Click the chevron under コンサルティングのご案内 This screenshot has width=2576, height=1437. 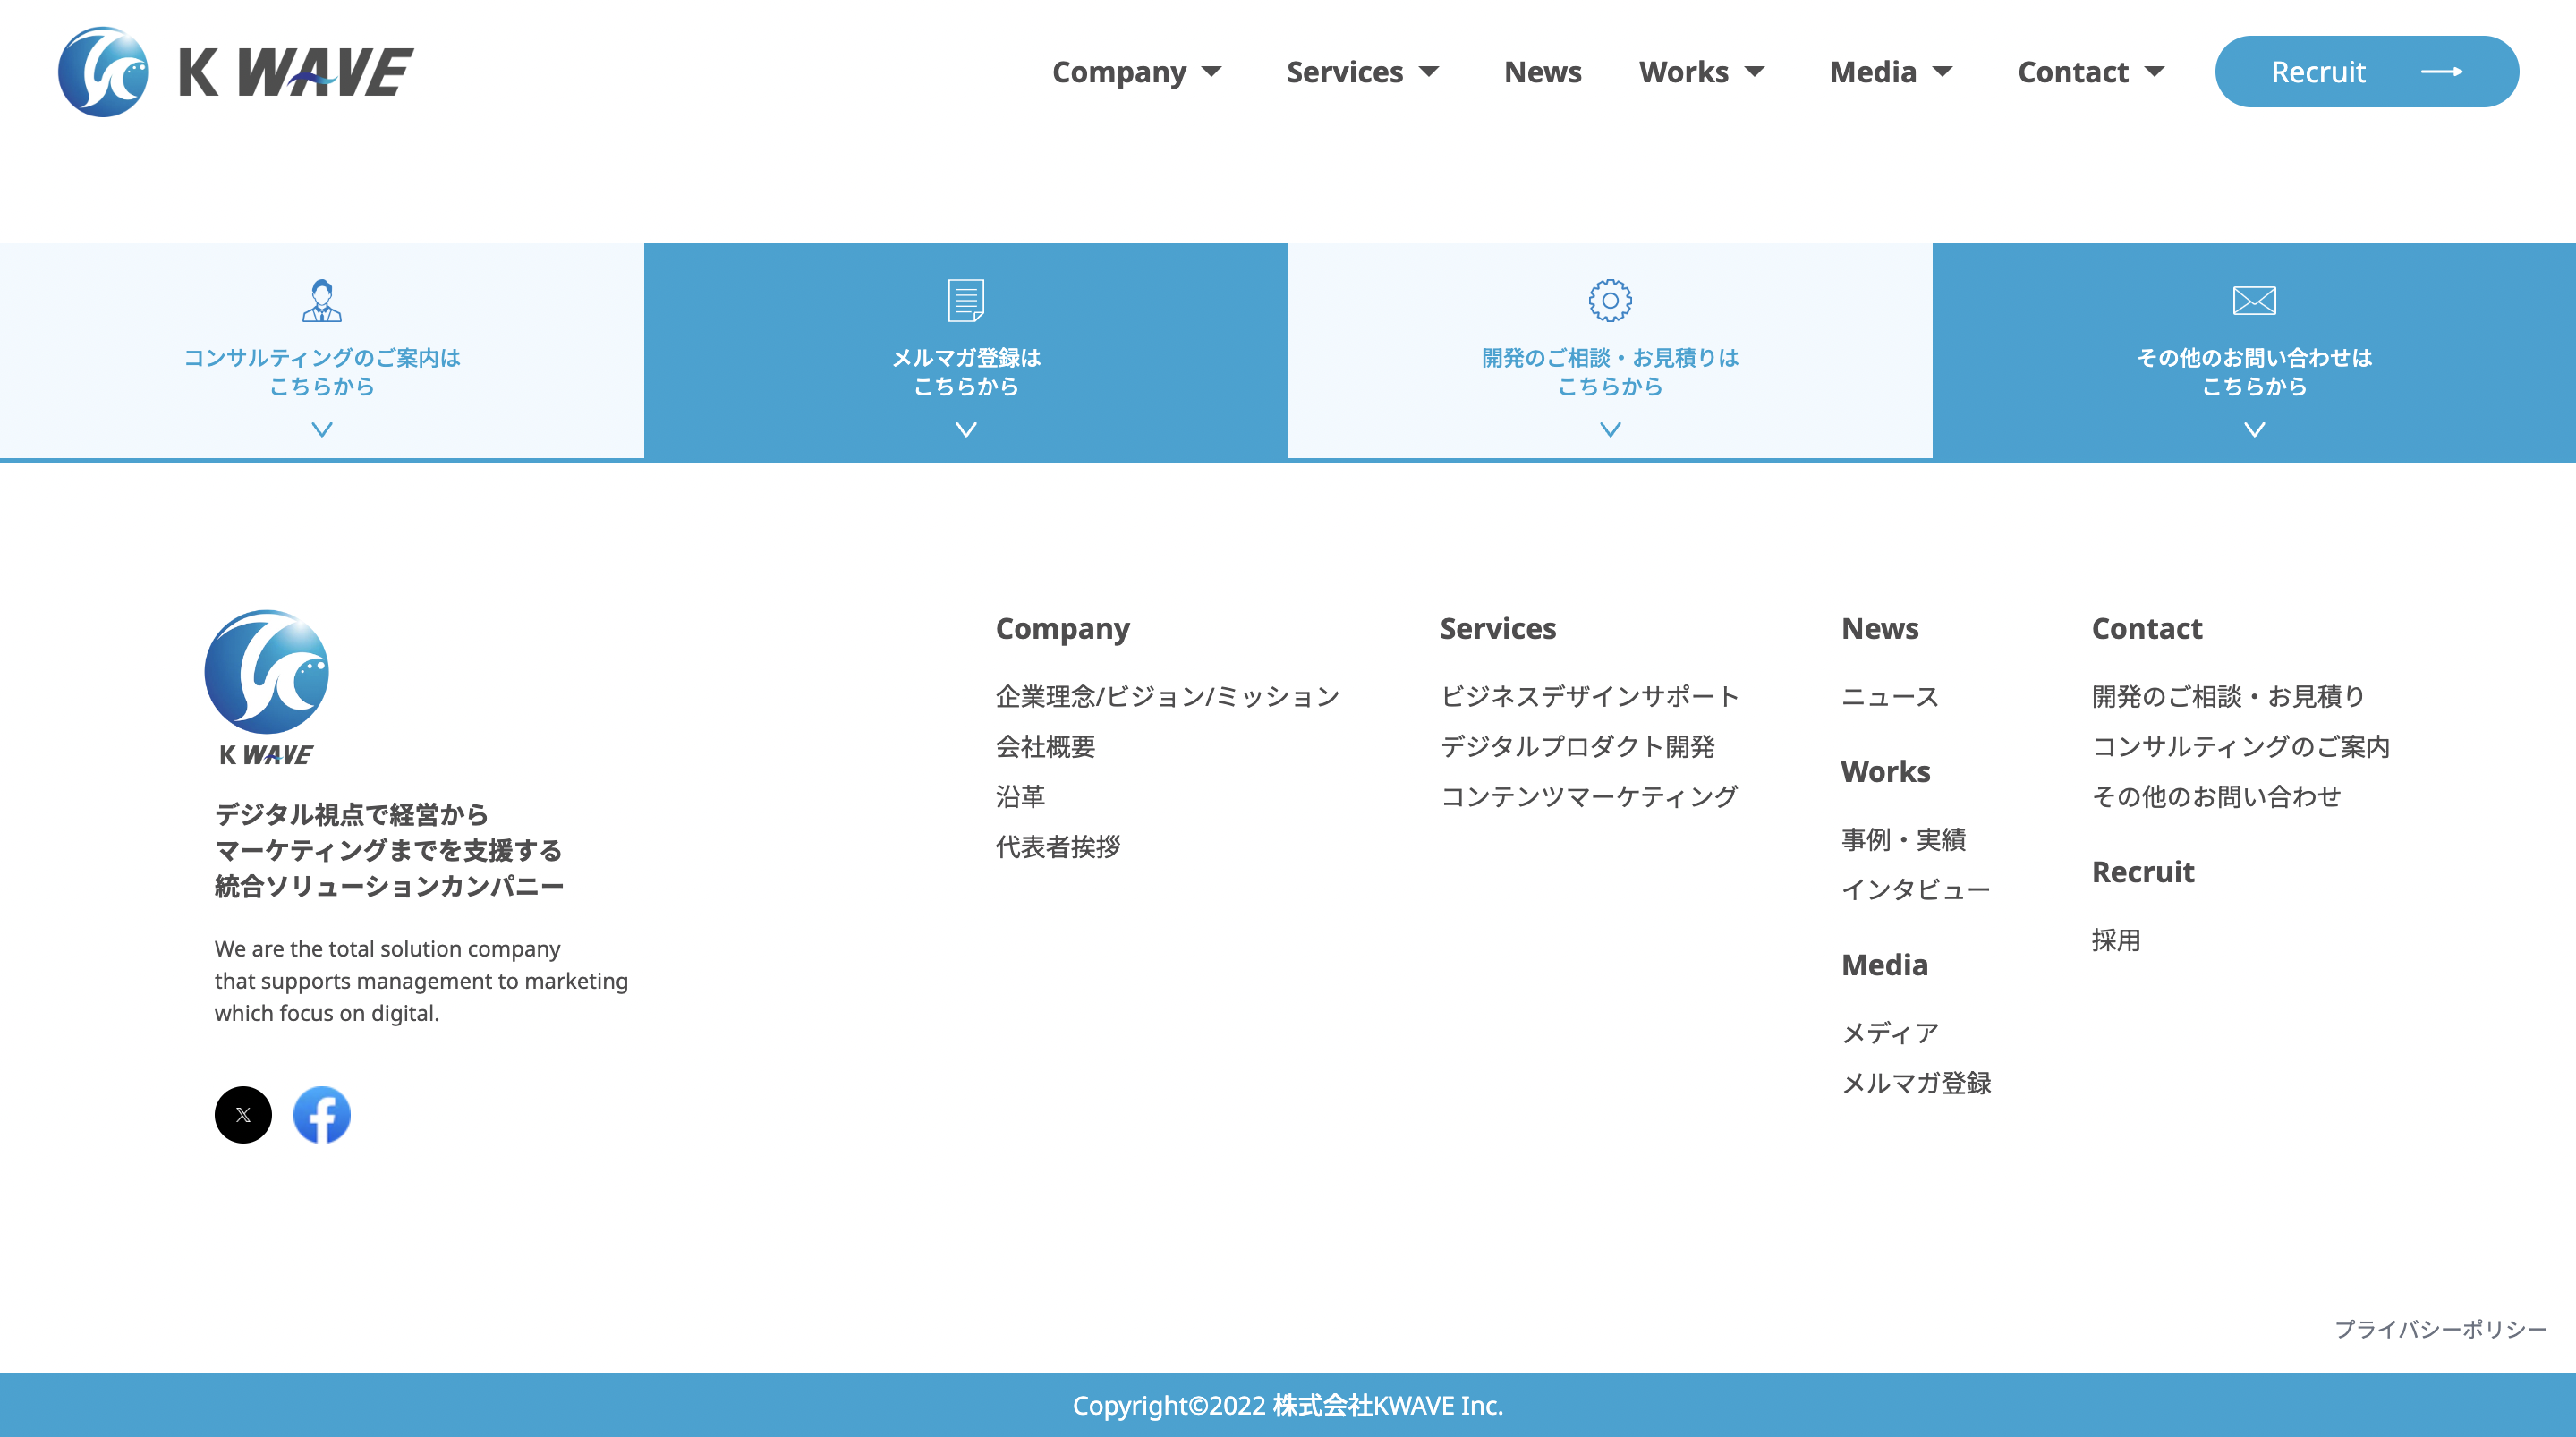pyautogui.click(x=322, y=429)
